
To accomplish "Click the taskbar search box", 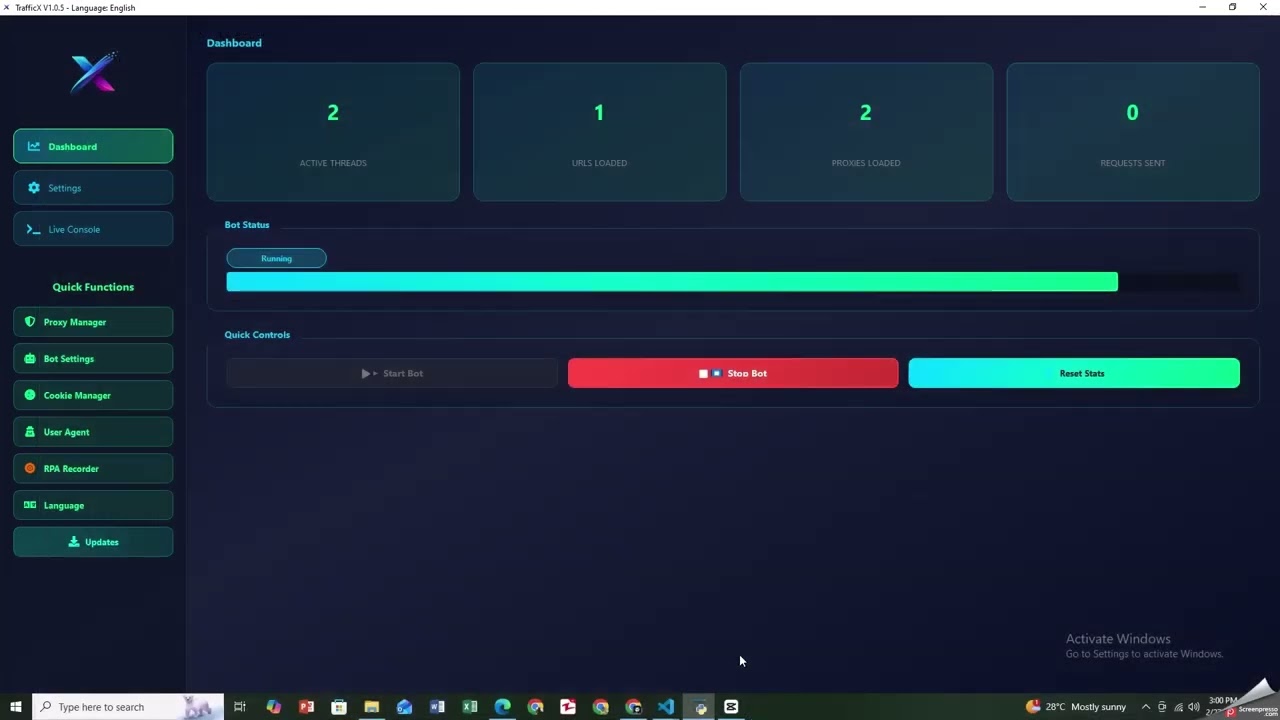I will click(128, 707).
